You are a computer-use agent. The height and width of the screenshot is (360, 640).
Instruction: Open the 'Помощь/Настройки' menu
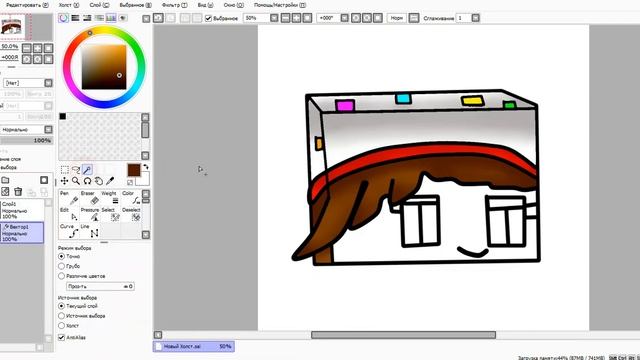[x=280, y=5]
